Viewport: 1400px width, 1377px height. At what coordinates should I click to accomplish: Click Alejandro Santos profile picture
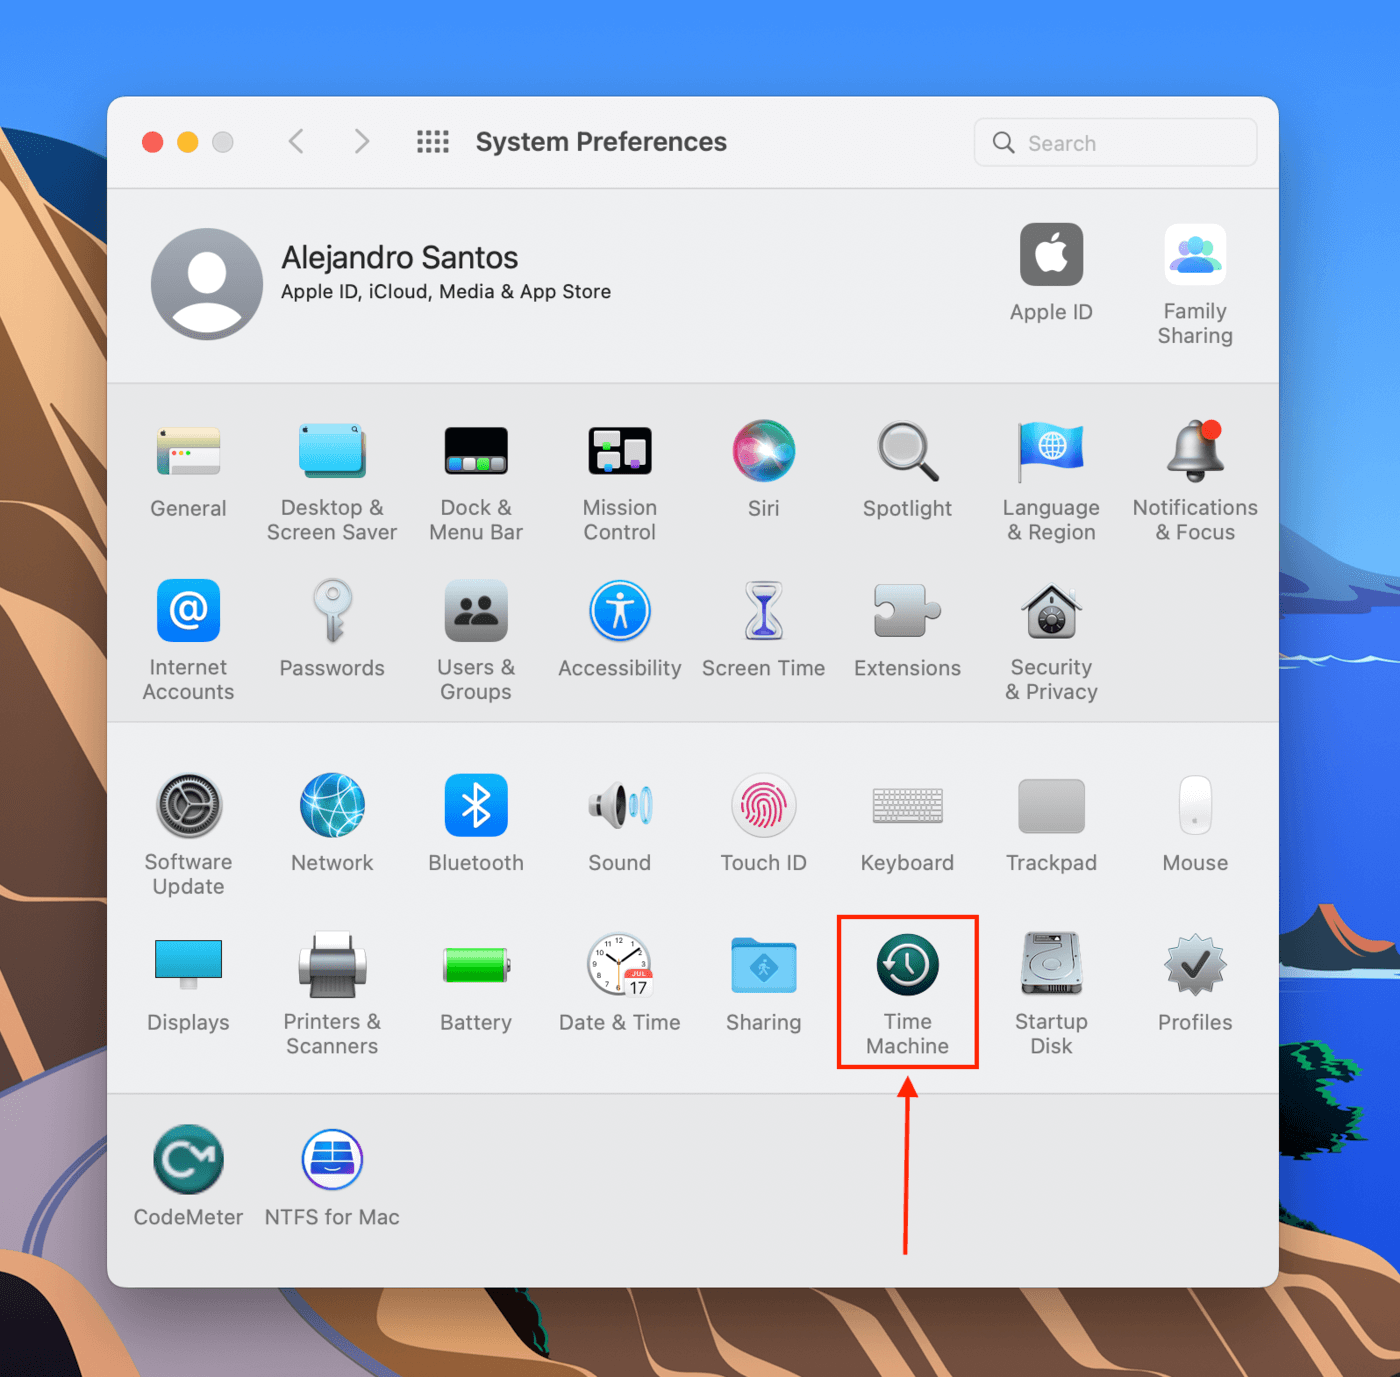coord(206,283)
